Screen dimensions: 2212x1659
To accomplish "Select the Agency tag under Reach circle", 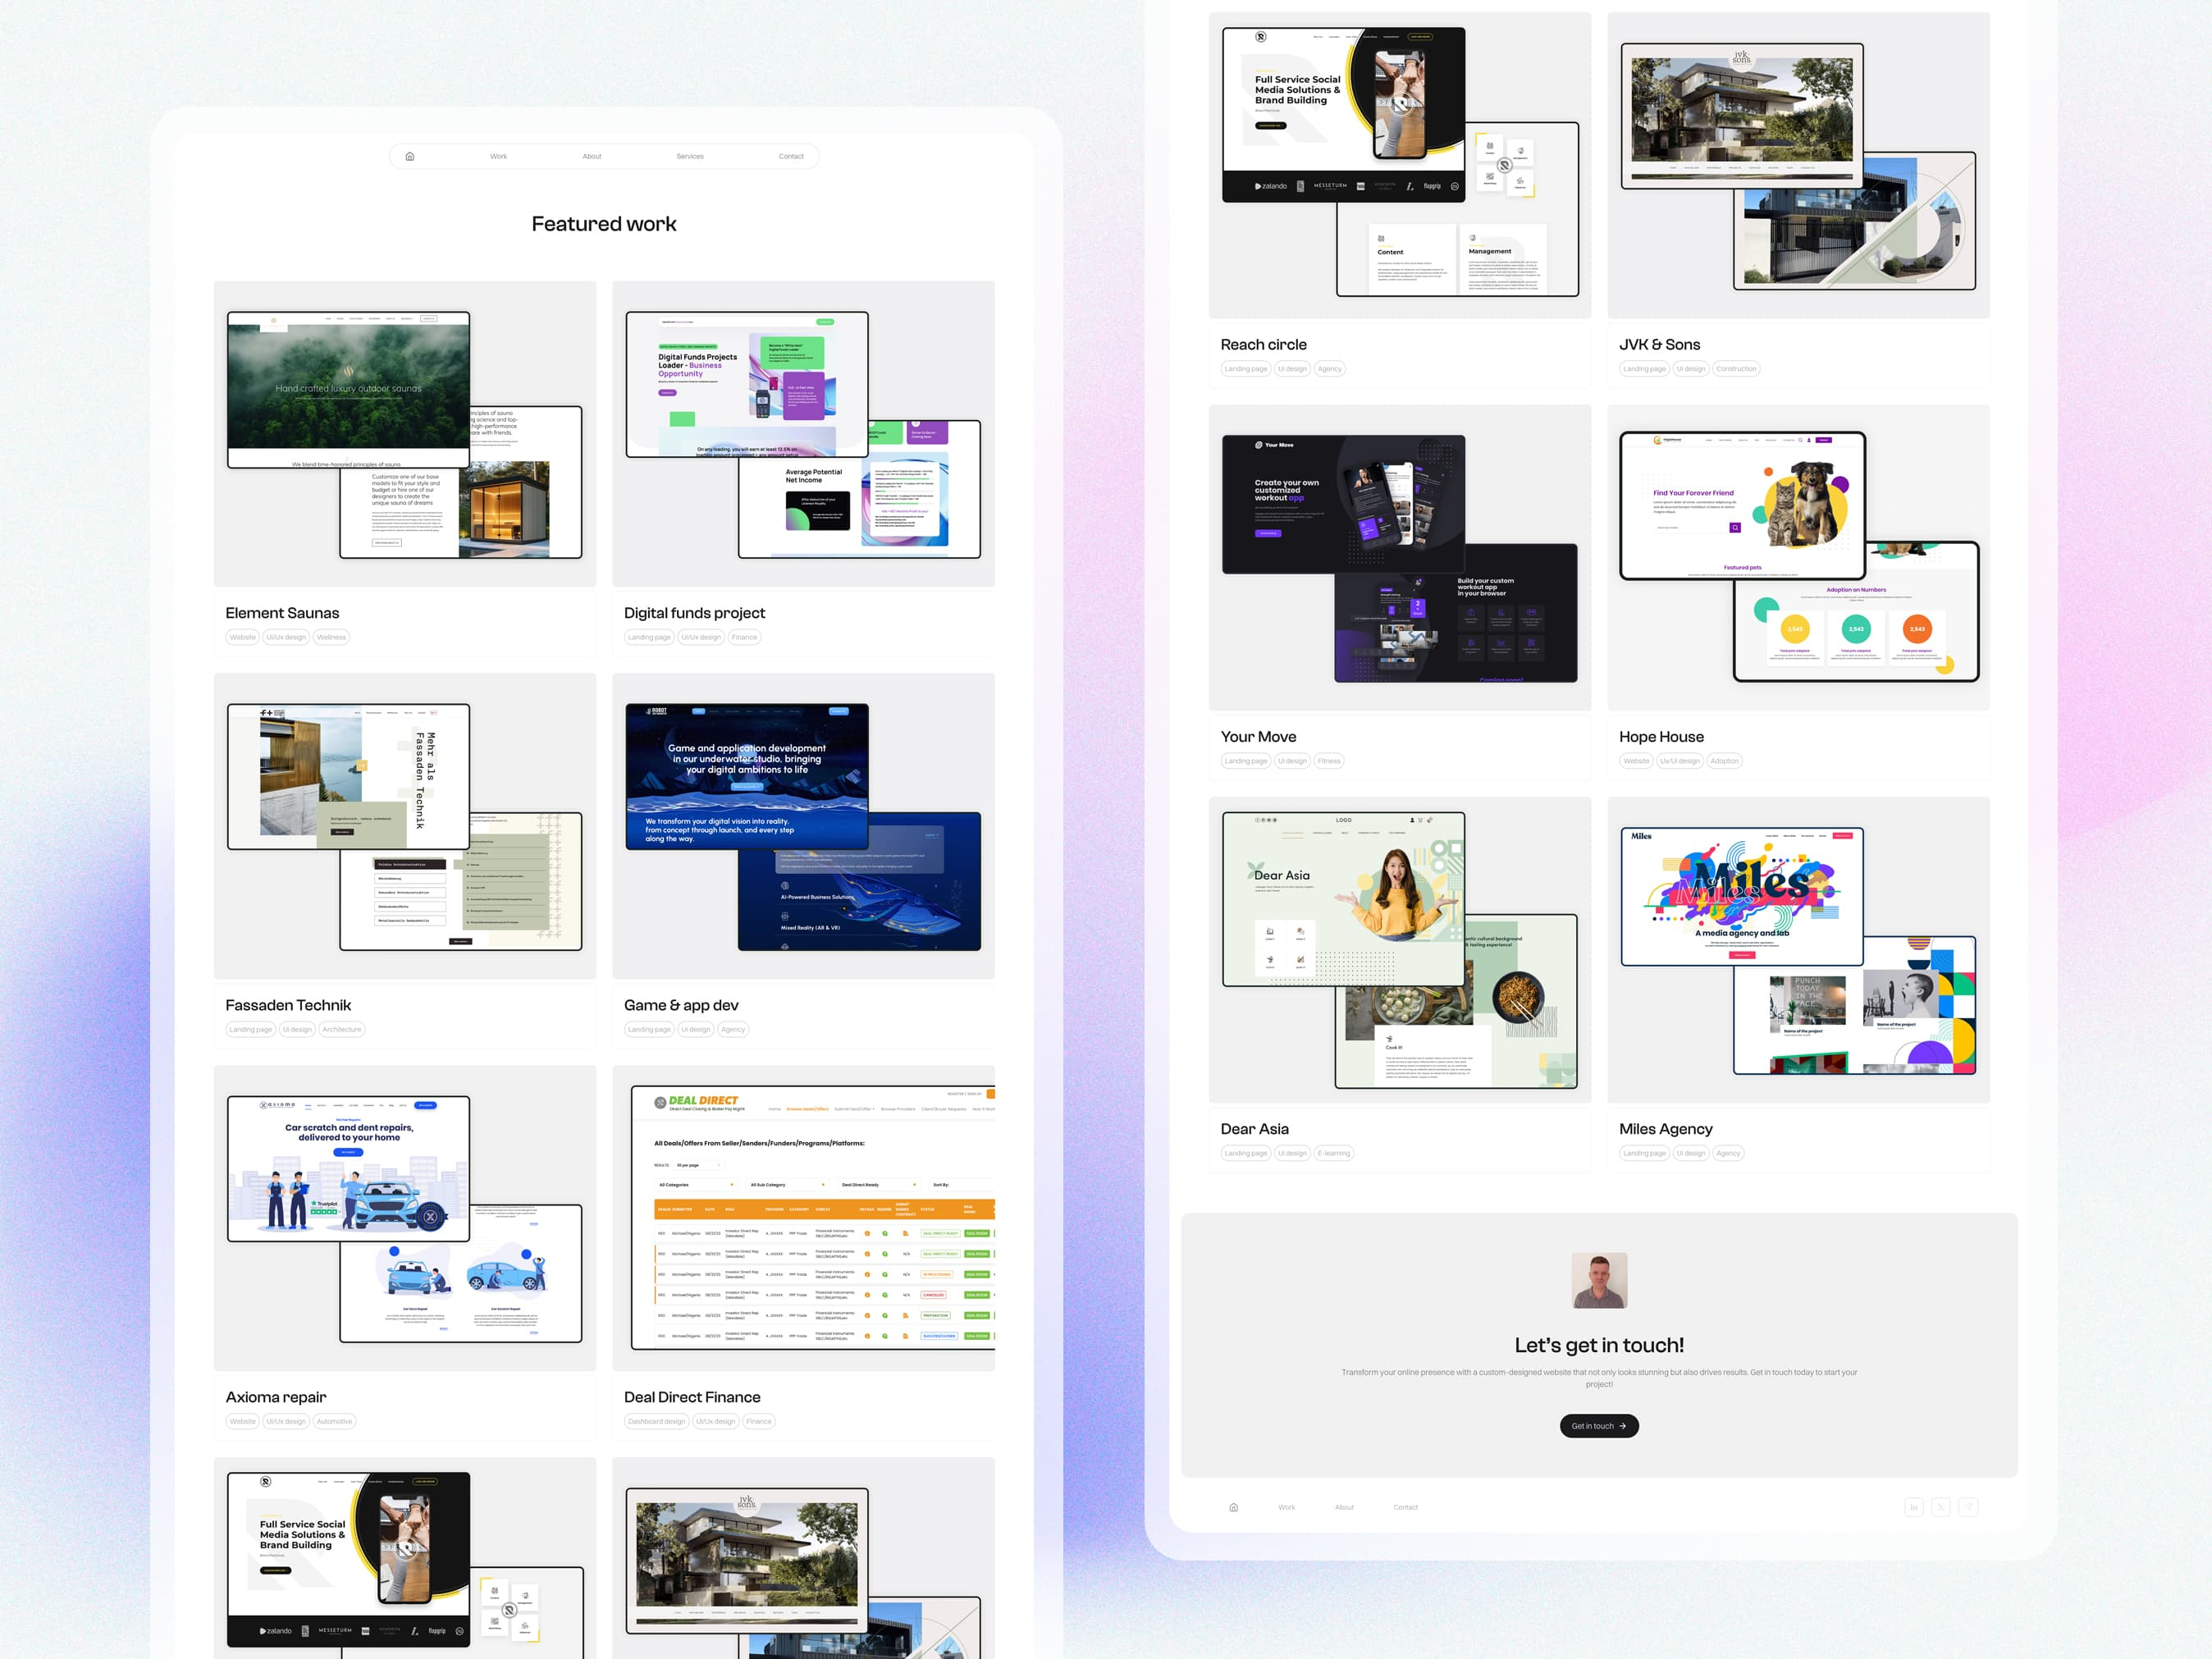I will (x=1329, y=369).
